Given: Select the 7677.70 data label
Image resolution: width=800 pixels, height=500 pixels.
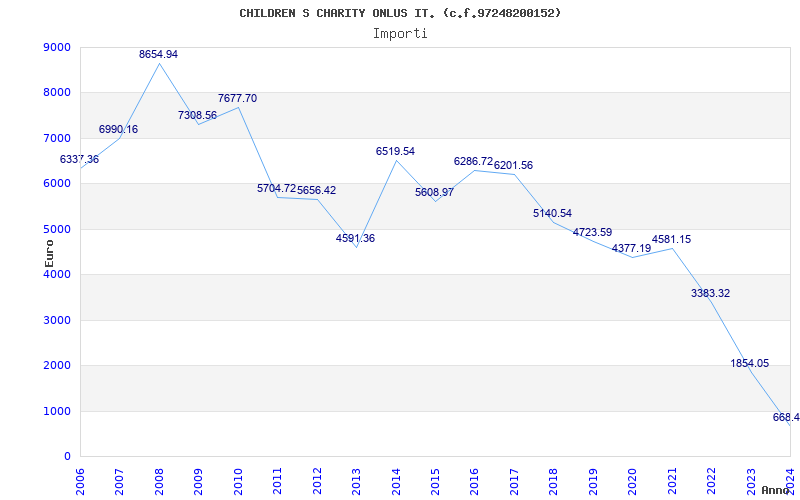Looking at the screenshot, I should click(x=238, y=98).
